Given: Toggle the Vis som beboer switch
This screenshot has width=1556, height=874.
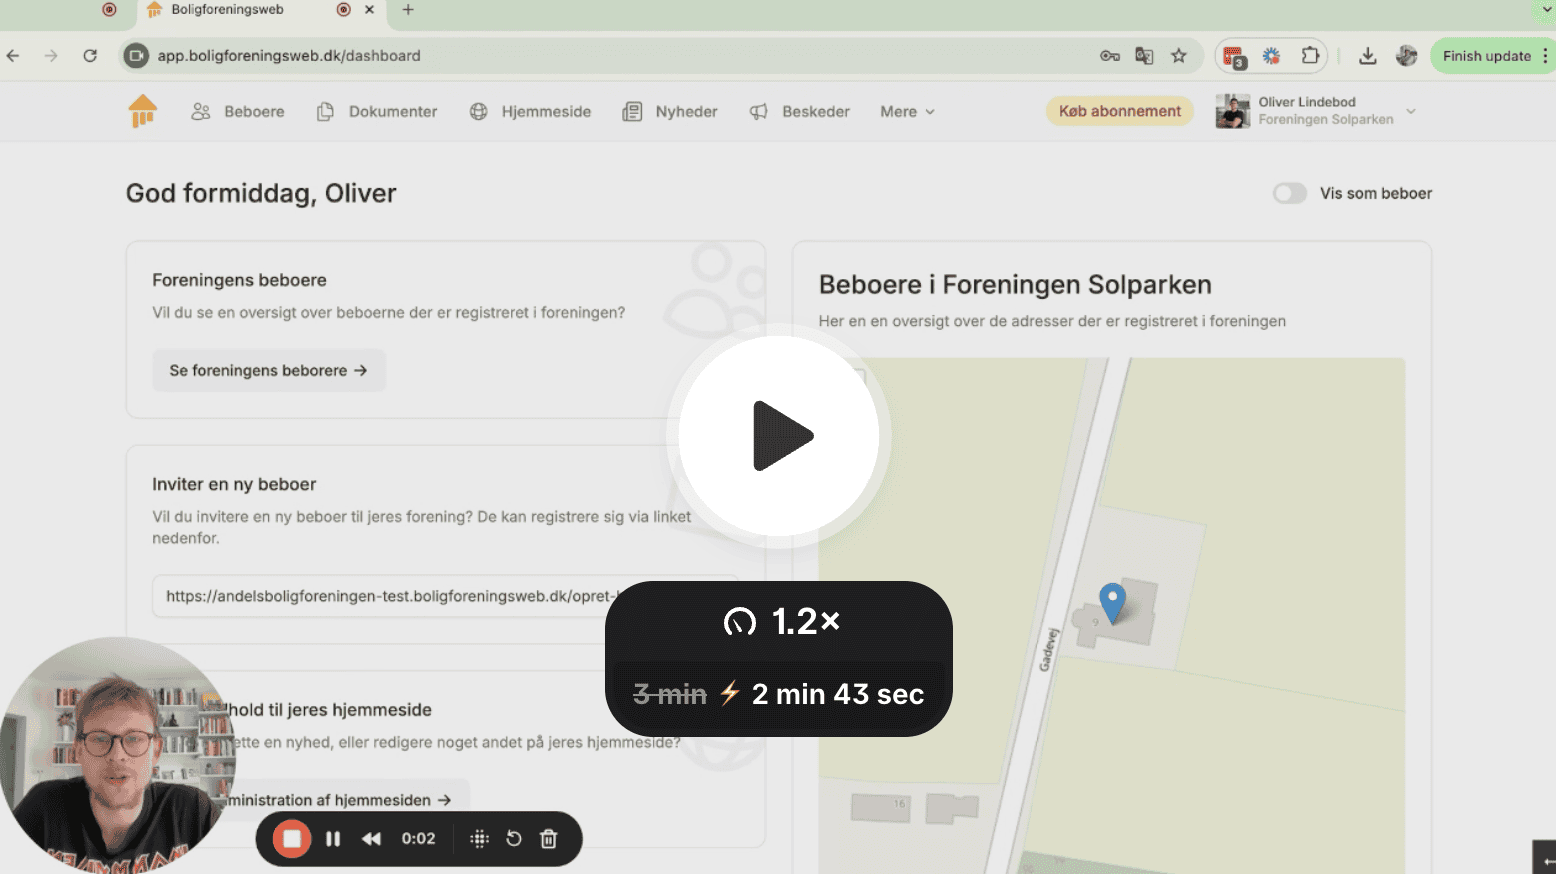Looking at the screenshot, I should click(x=1289, y=193).
